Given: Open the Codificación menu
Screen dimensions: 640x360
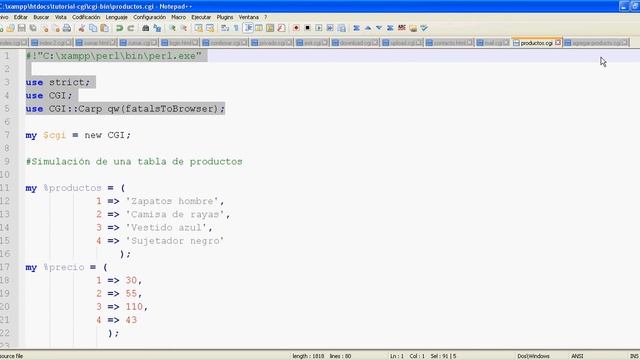Looking at the screenshot, I should point(86,17).
